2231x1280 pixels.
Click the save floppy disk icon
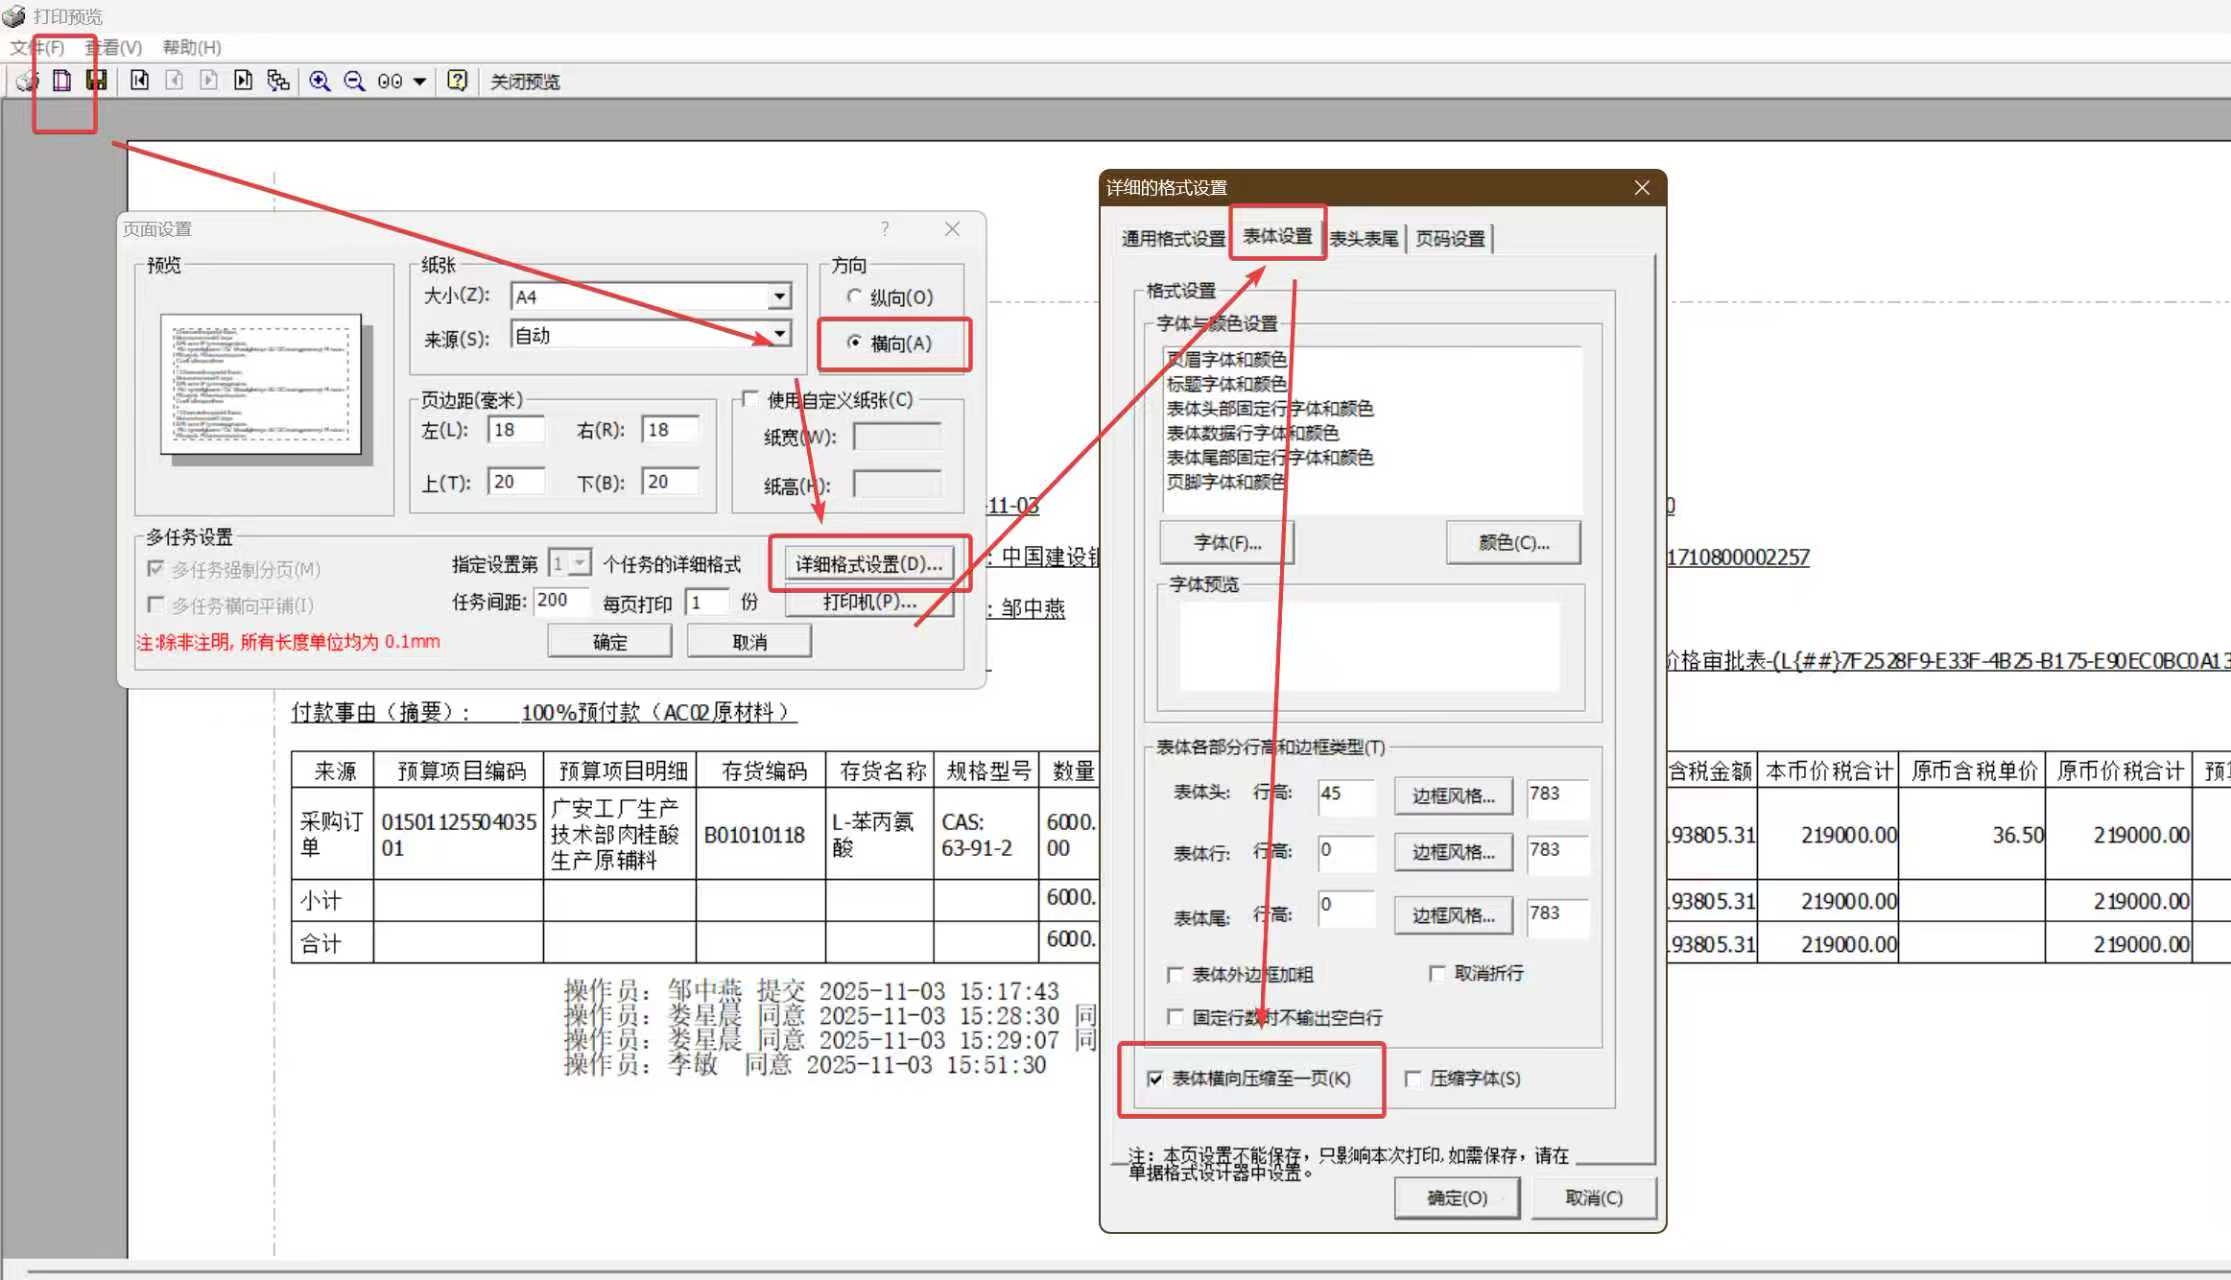[x=96, y=81]
